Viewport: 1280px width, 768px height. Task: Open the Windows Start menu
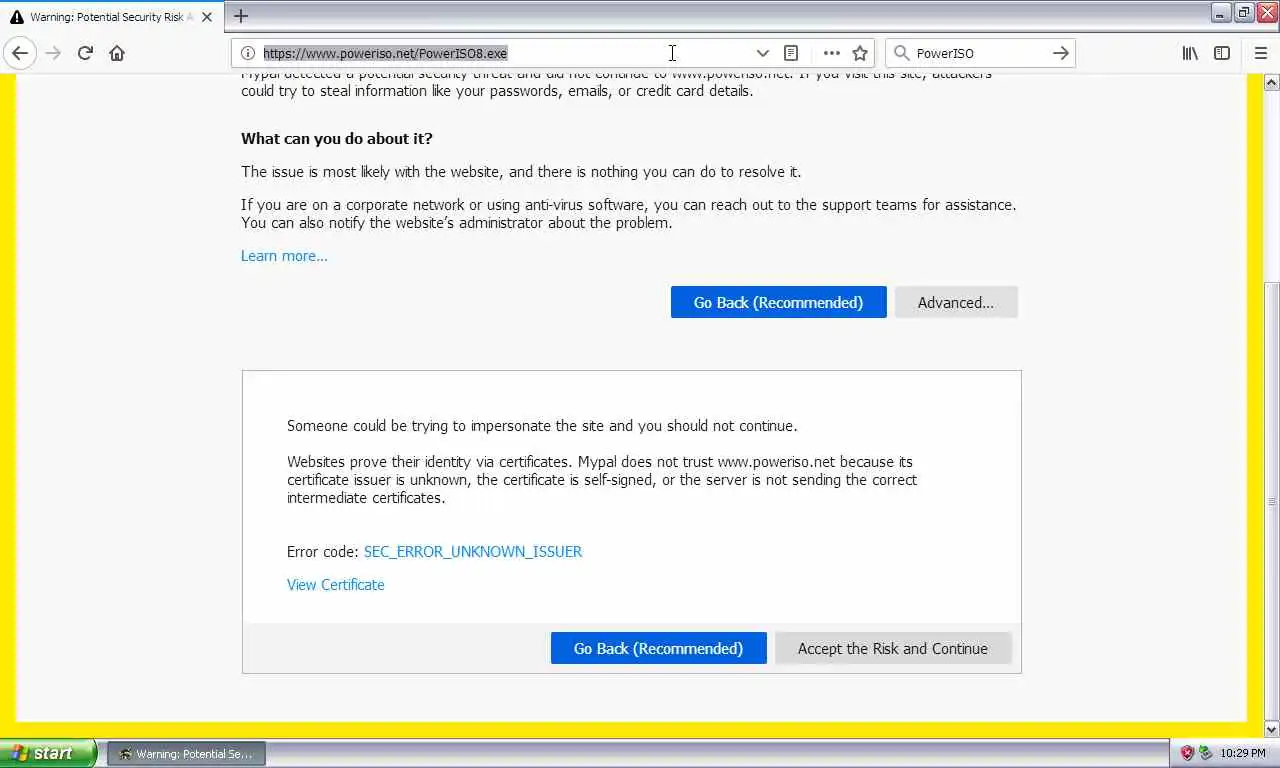pos(48,753)
